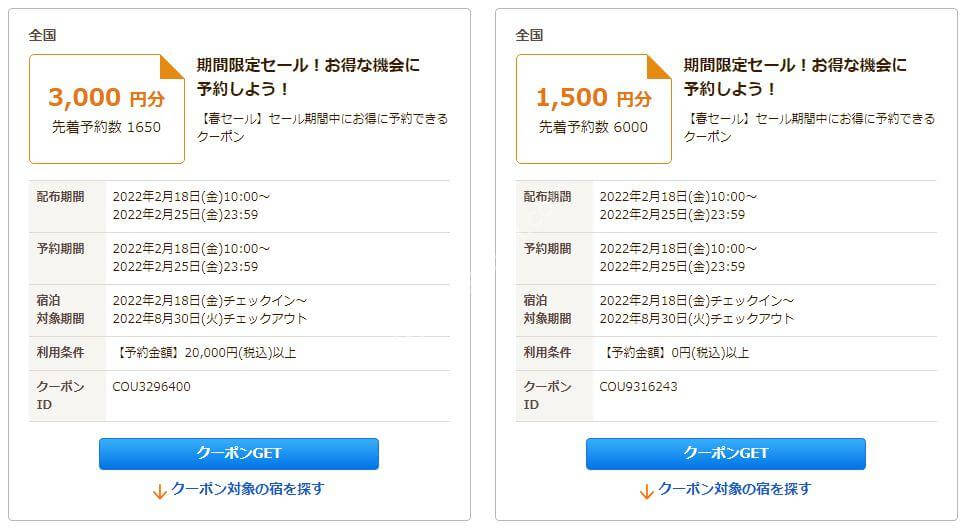Click 先着予約数 1650 on the left ticket

pyautogui.click(x=106, y=127)
